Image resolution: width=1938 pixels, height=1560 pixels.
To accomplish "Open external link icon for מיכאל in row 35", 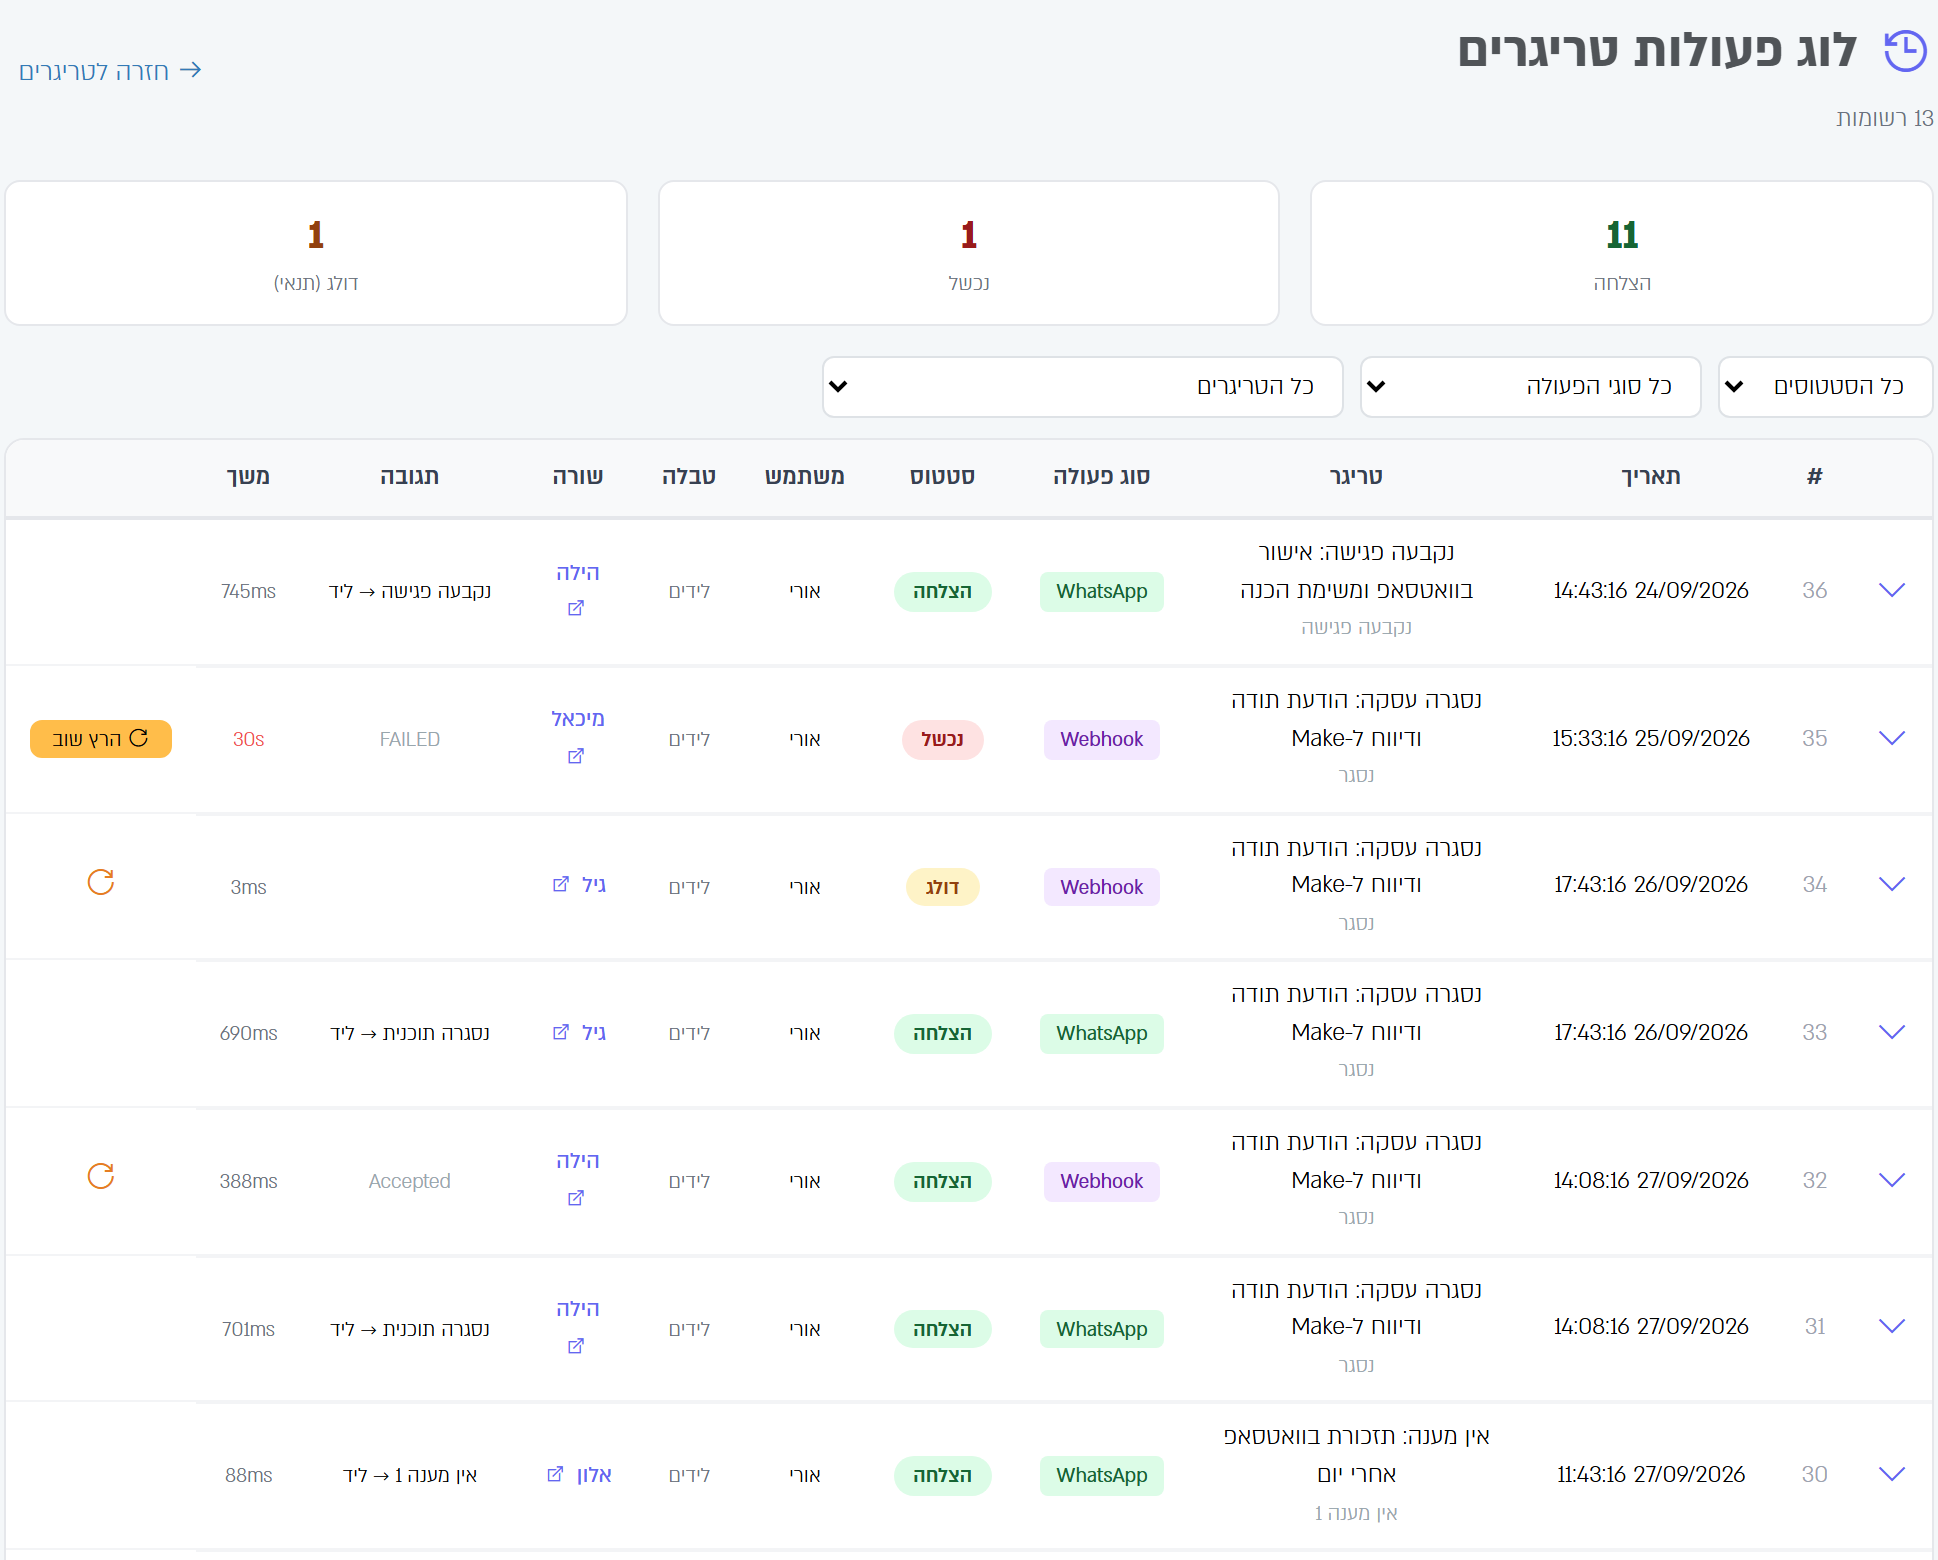I will coord(576,756).
